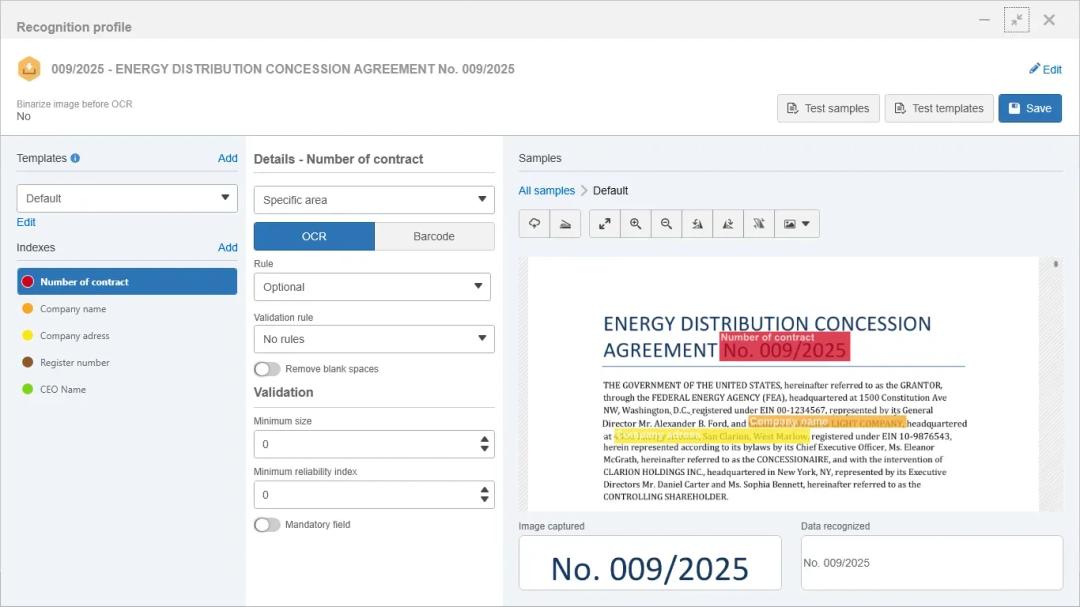Click the Templates info icon
The width and height of the screenshot is (1080, 607).
click(x=76, y=158)
